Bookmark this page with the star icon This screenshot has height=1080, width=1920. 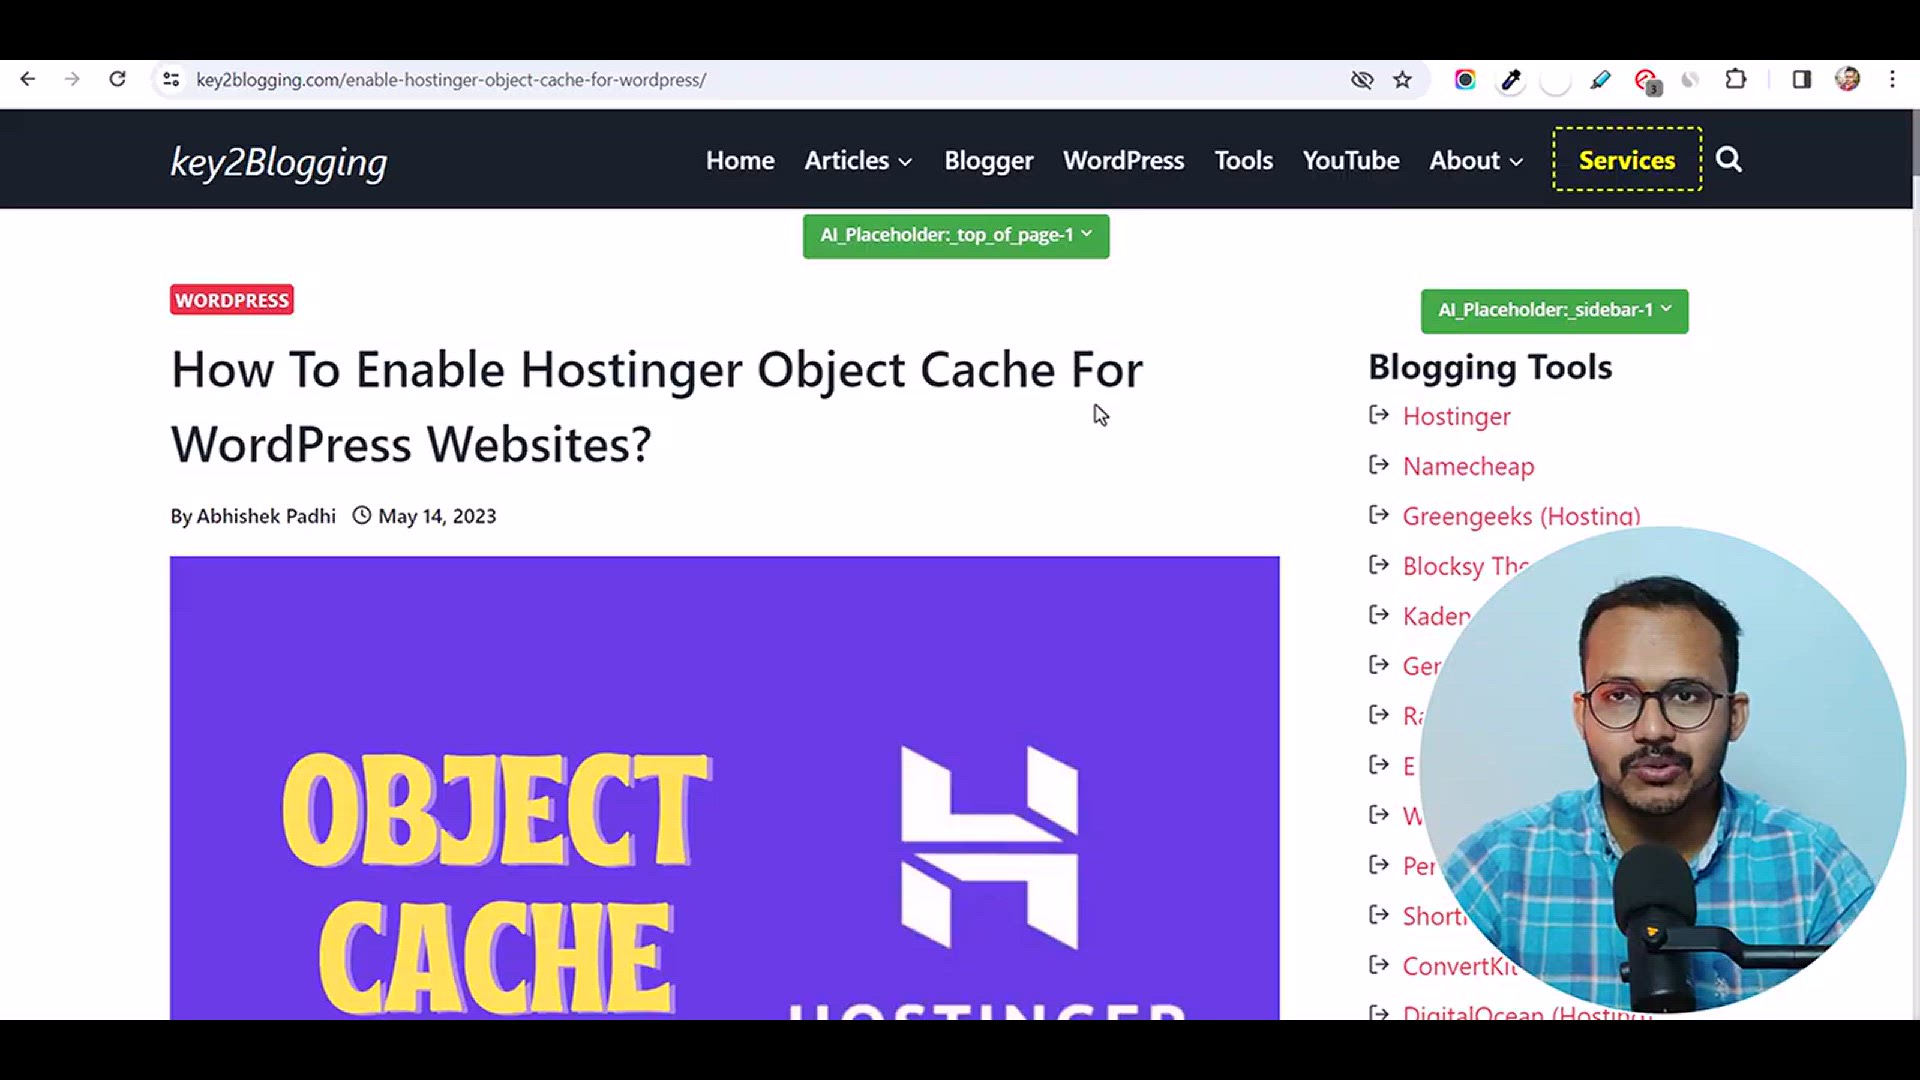tap(1403, 79)
